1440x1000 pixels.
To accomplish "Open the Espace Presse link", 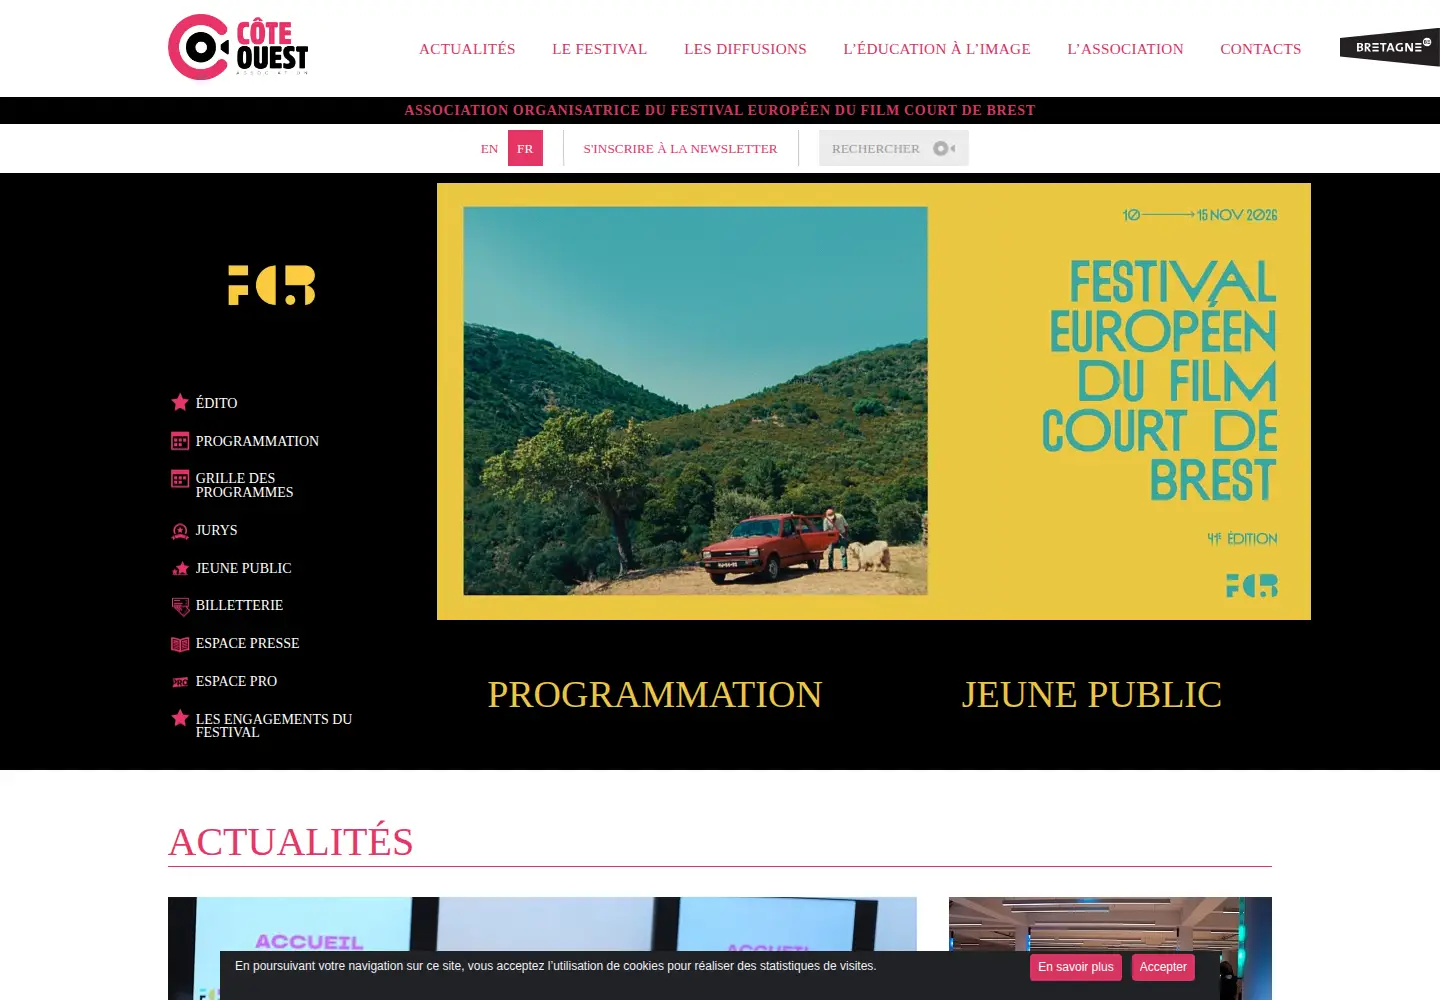I will point(248,643).
